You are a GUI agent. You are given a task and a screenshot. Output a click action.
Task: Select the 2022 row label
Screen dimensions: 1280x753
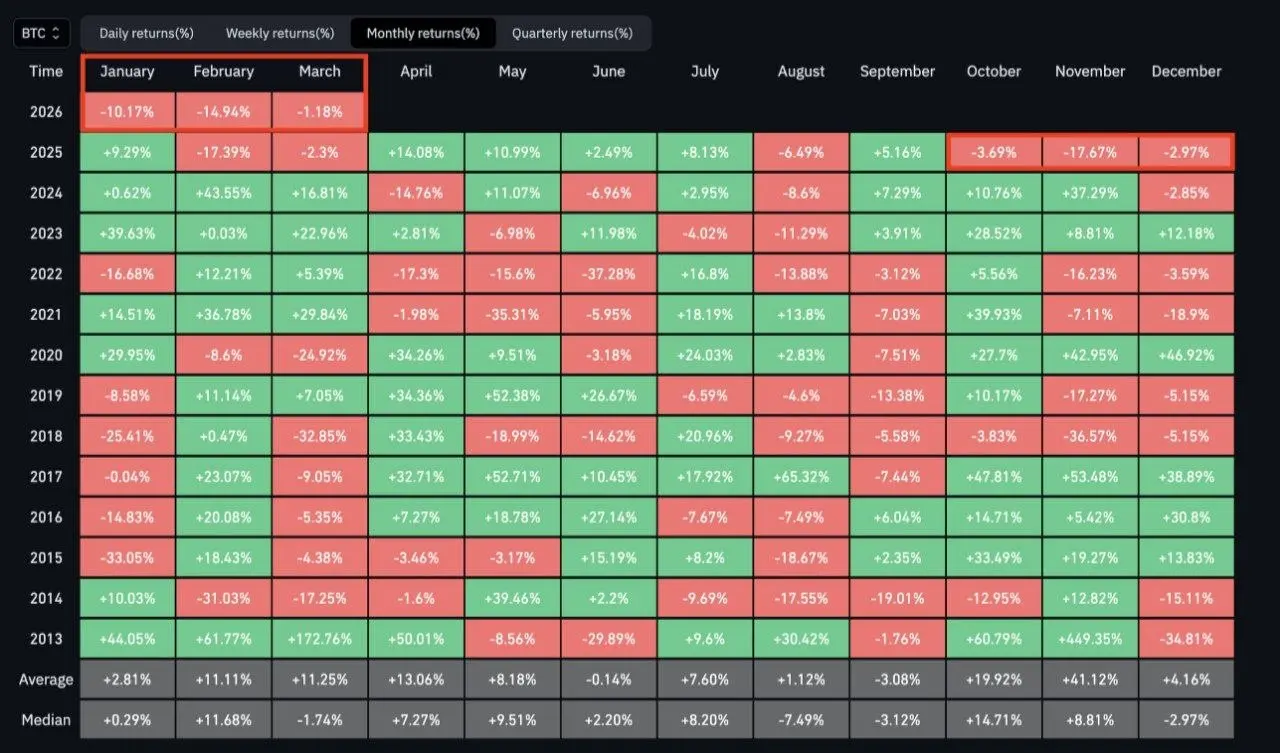46,274
